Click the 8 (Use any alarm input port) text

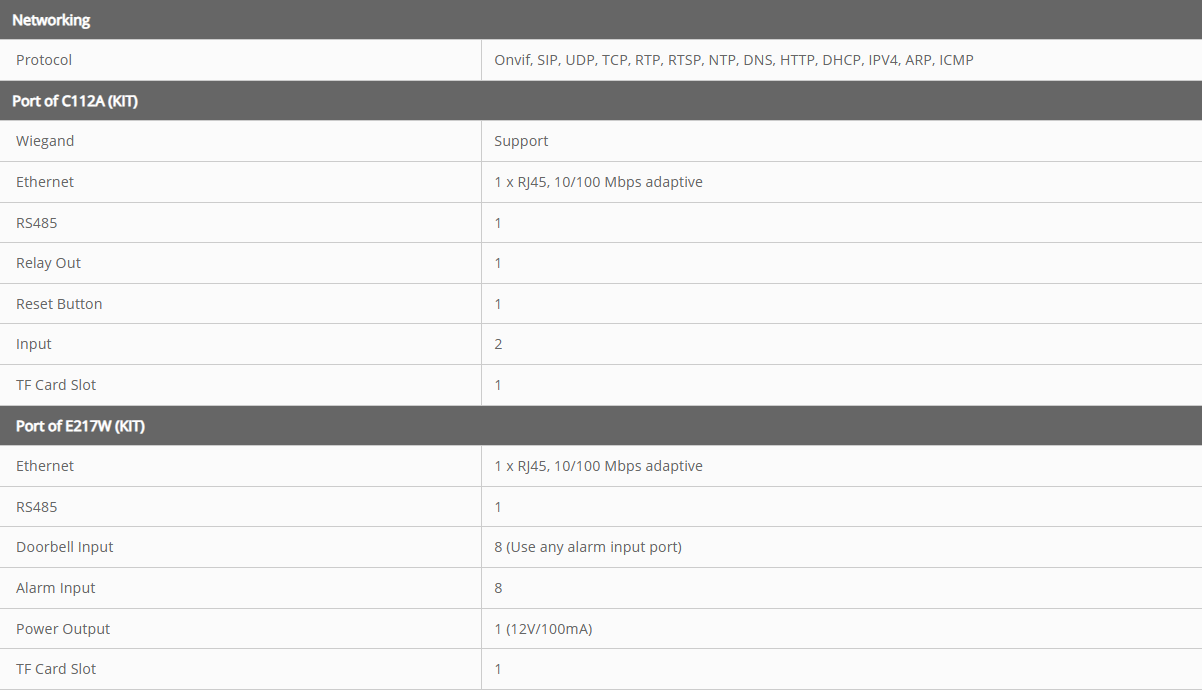[x=588, y=547]
